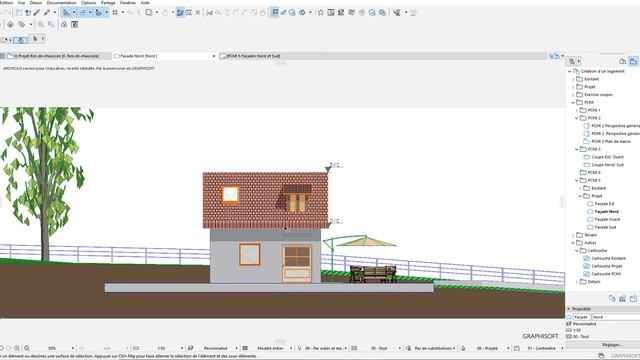Viewport: 640px width, 360px height.
Task: Open the Documentation menu
Action: 62,2
